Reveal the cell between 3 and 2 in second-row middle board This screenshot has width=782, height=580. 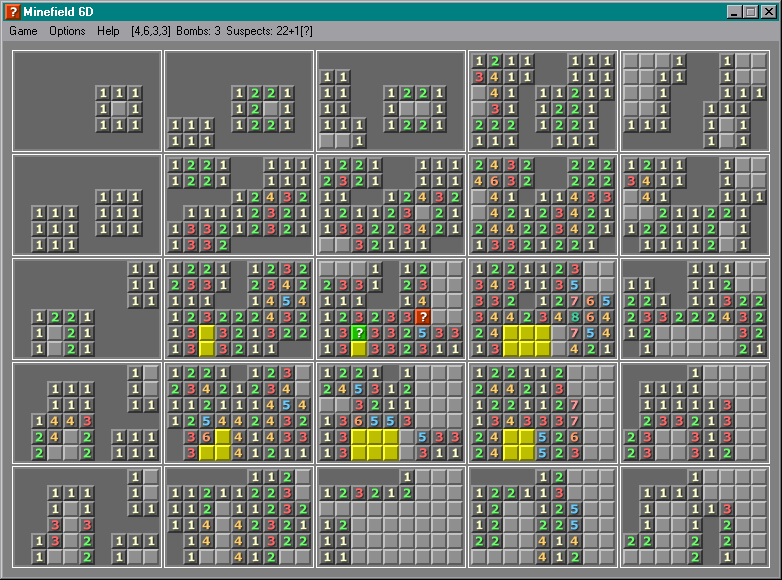[x=423, y=213]
